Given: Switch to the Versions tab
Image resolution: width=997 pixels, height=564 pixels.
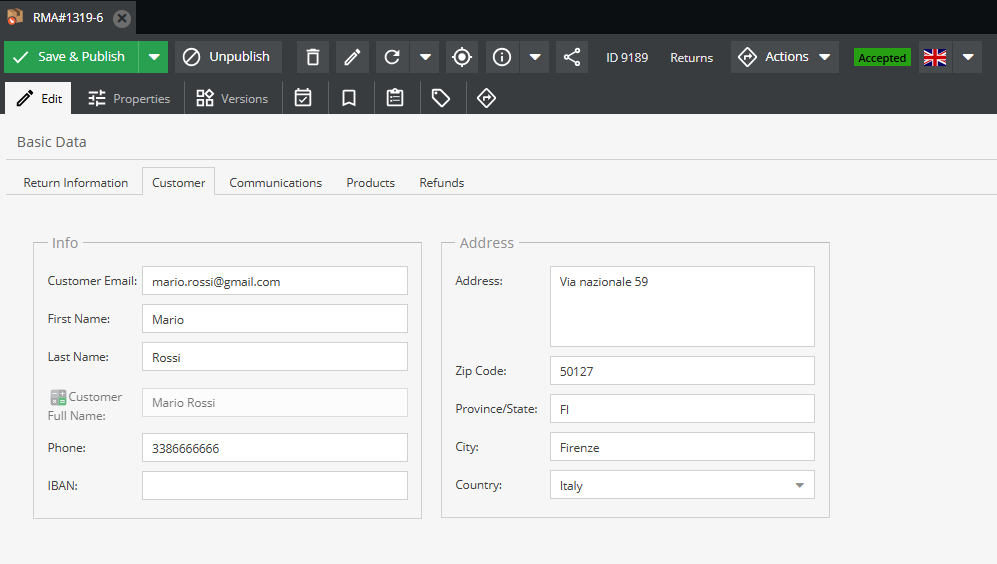Looking at the screenshot, I should pyautogui.click(x=232, y=98).
